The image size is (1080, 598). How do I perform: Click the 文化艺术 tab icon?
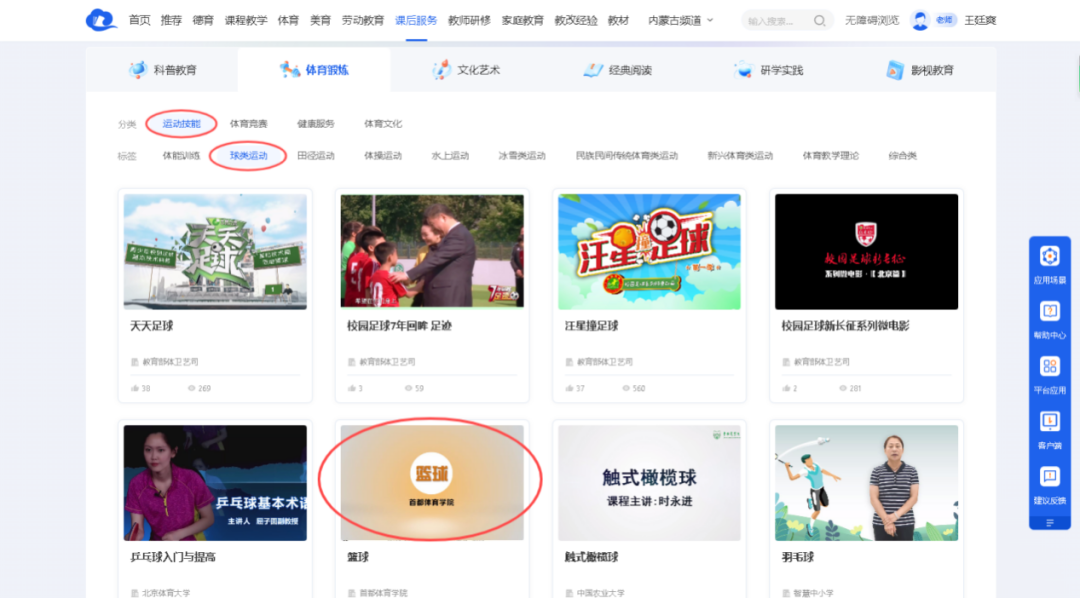pyautogui.click(x=441, y=70)
